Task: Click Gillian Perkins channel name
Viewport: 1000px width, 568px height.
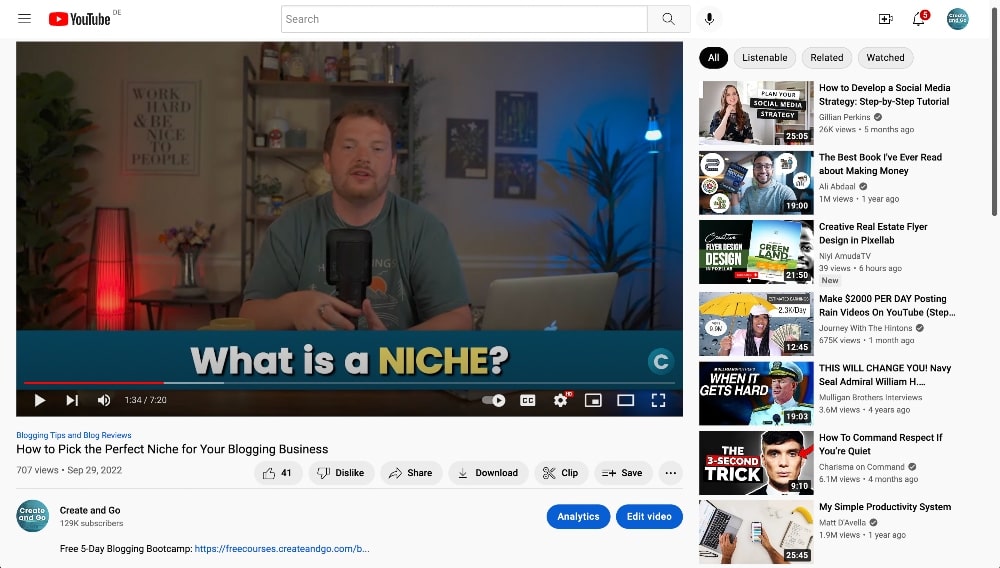Action: pos(844,117)
